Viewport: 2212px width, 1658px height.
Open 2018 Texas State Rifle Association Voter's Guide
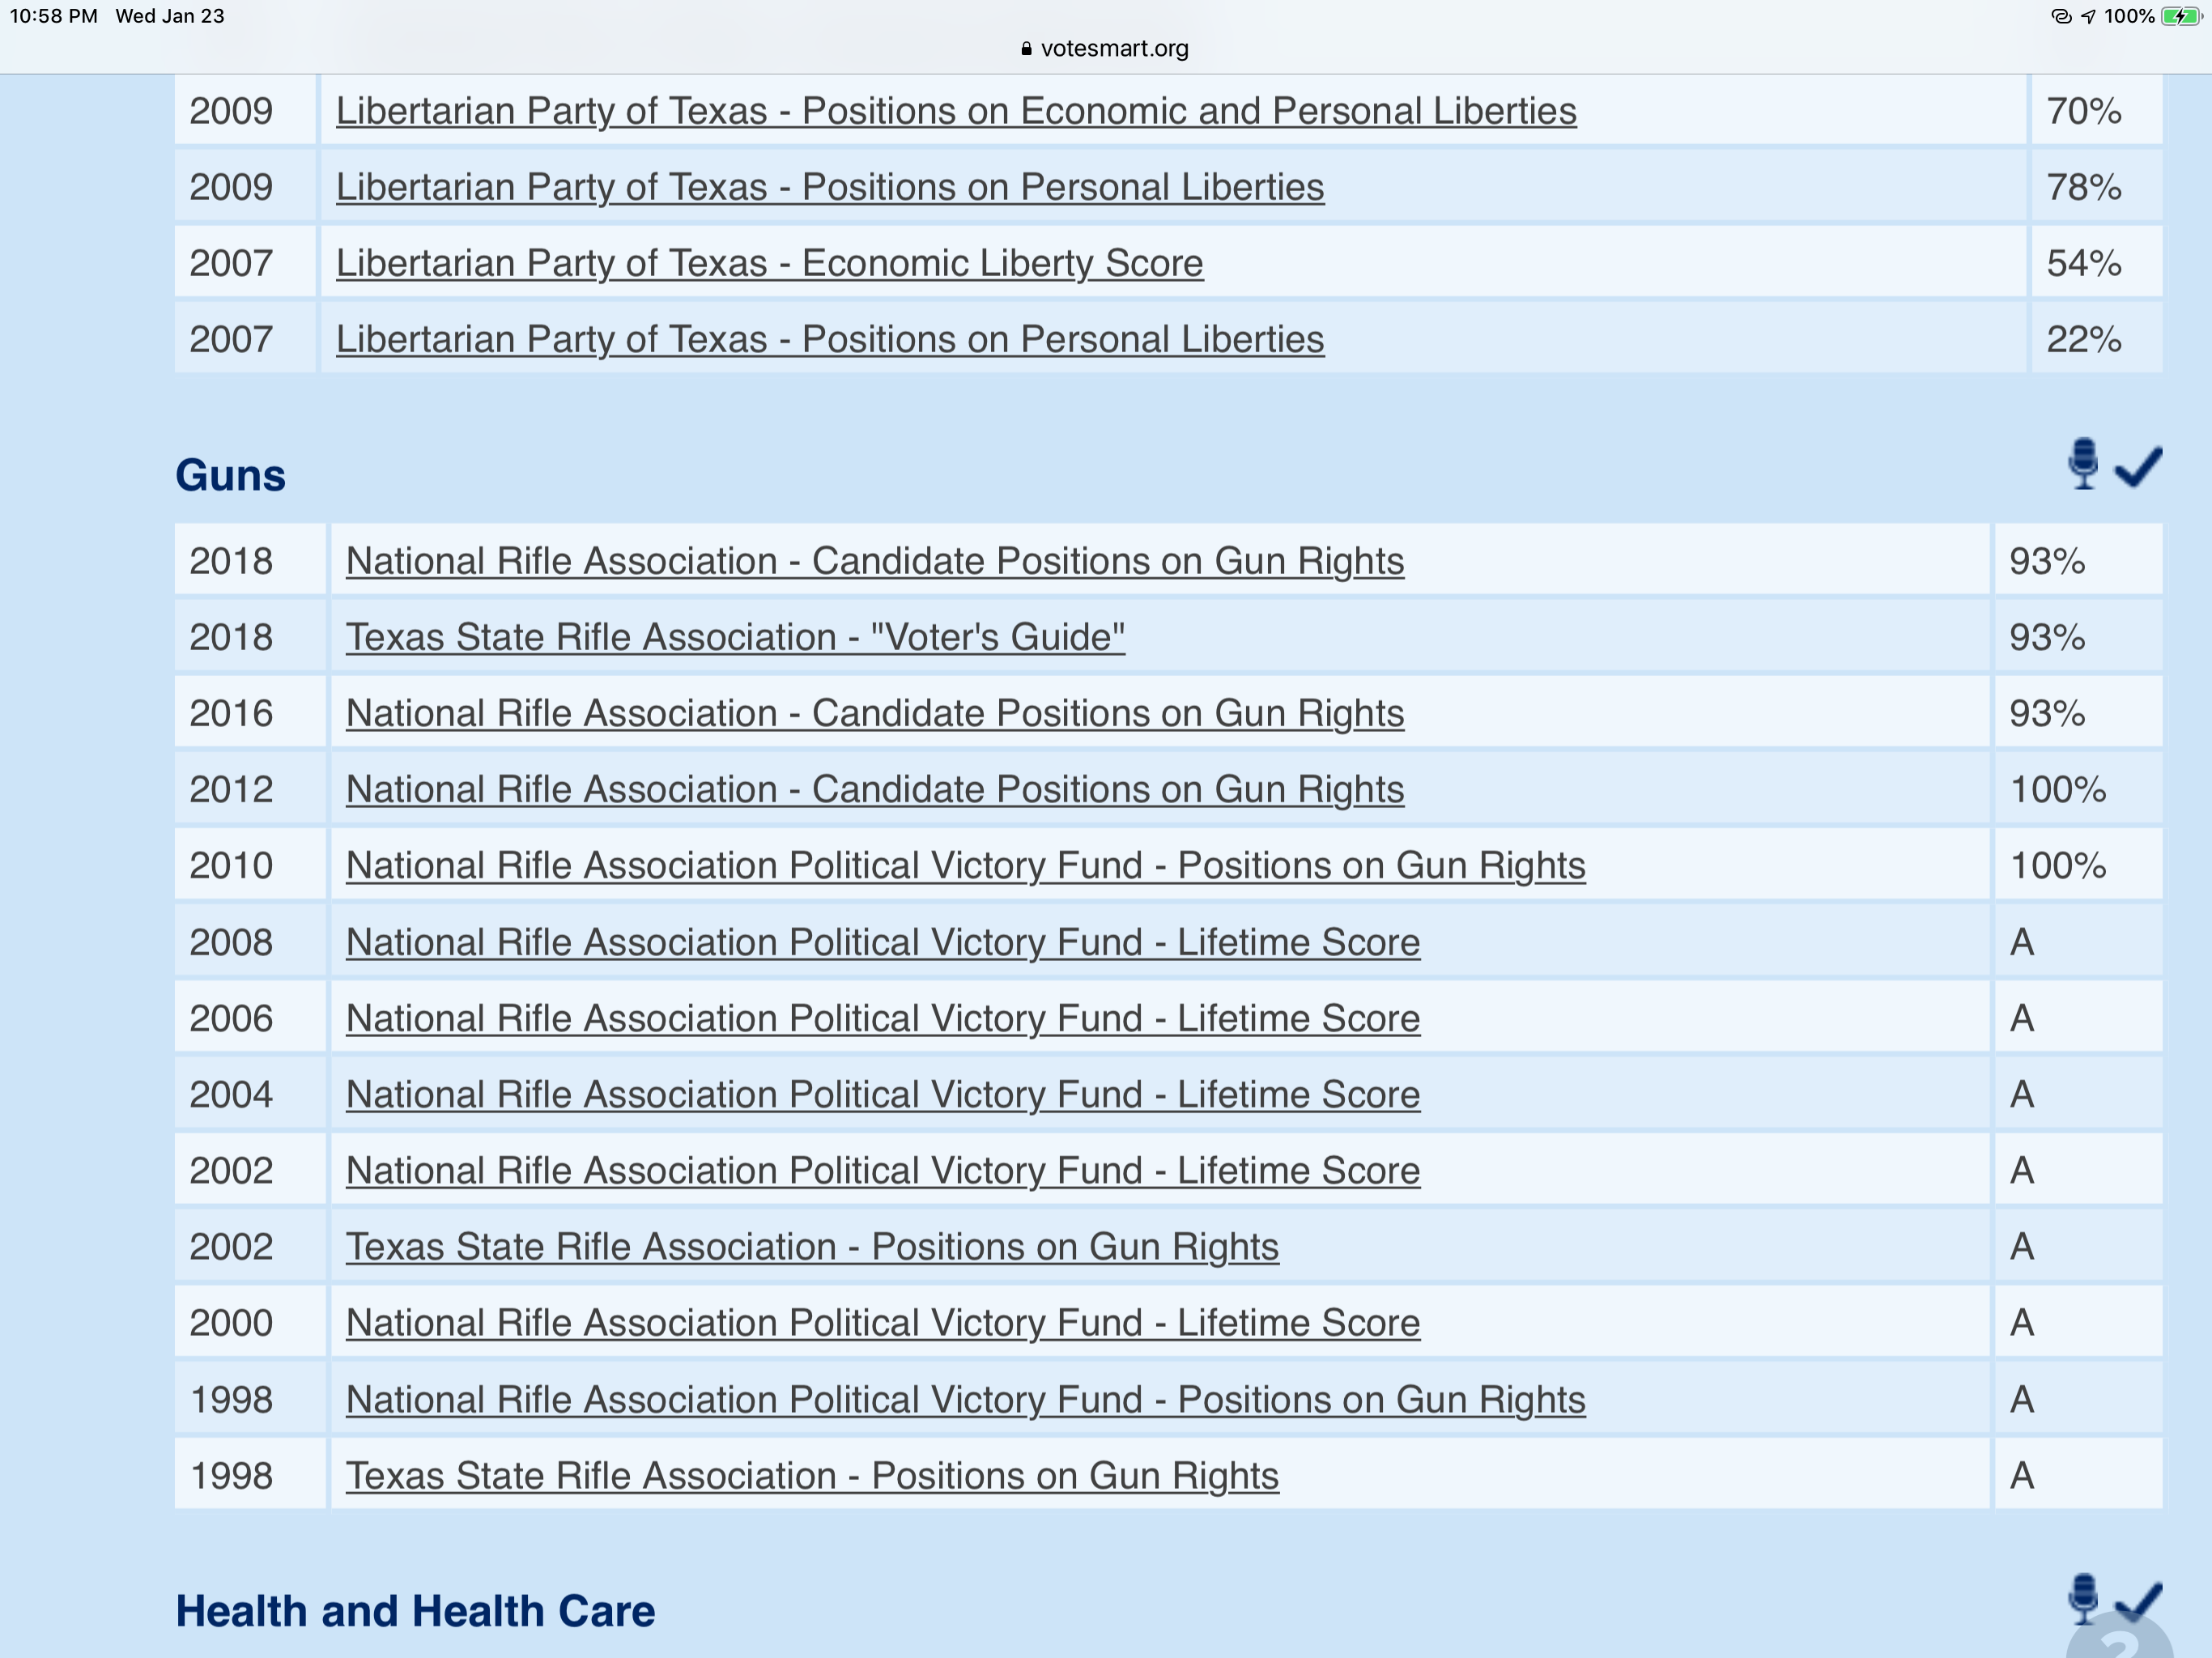(735, 637)
